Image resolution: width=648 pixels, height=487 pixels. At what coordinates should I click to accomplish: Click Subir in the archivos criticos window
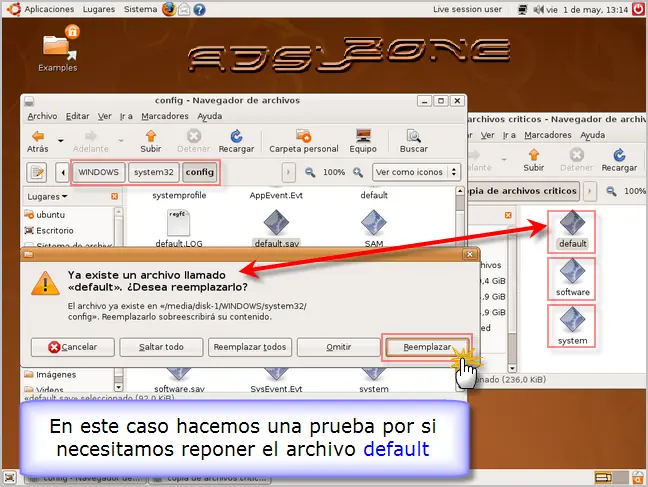[x=534, y=160]
